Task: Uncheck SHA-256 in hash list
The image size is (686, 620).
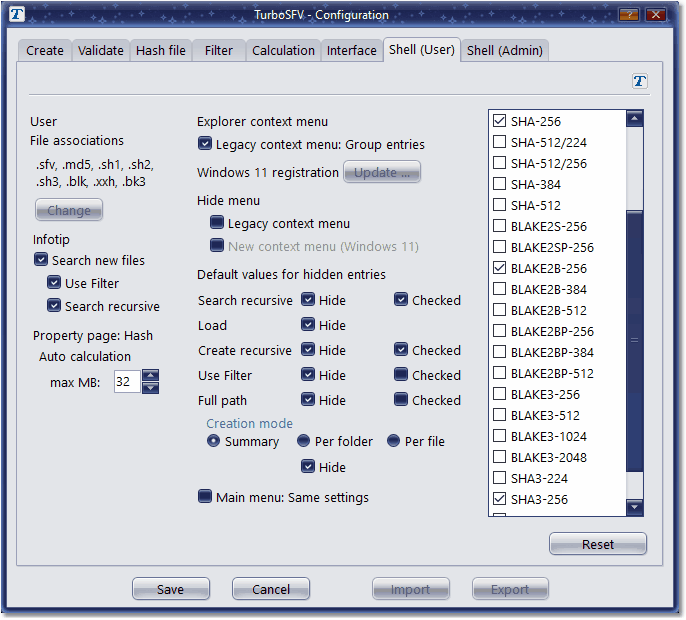Action: point(499,120)
